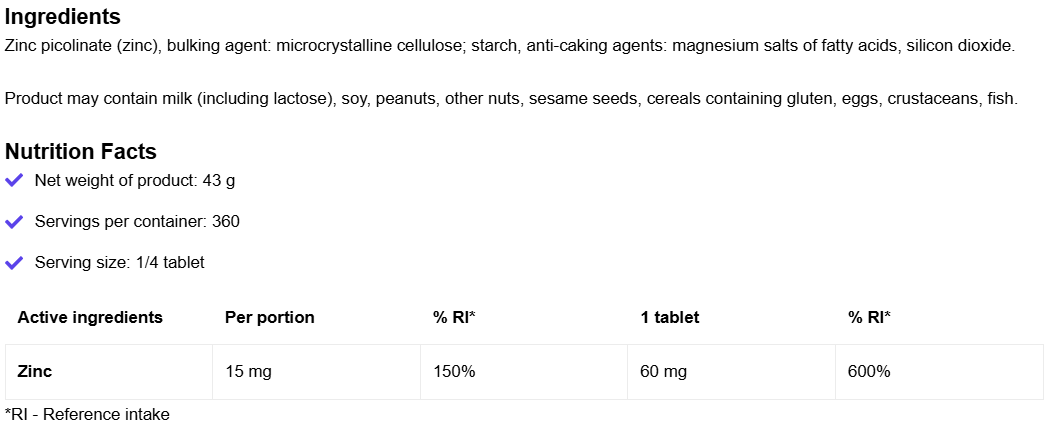Click the Ingredients heading
The width and height of the screenshot is (1052, 431).
coord(63,17)
